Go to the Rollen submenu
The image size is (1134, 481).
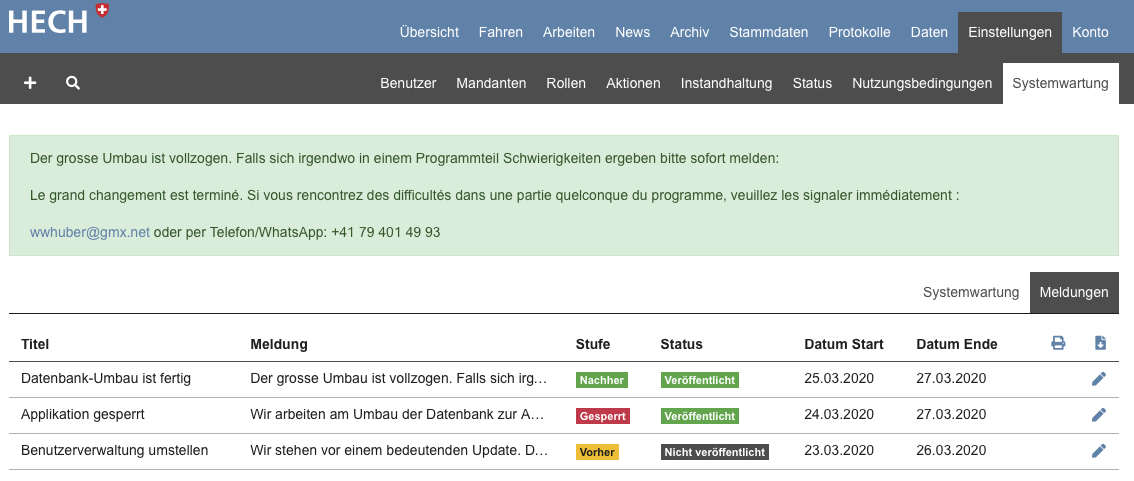(566, 83)
